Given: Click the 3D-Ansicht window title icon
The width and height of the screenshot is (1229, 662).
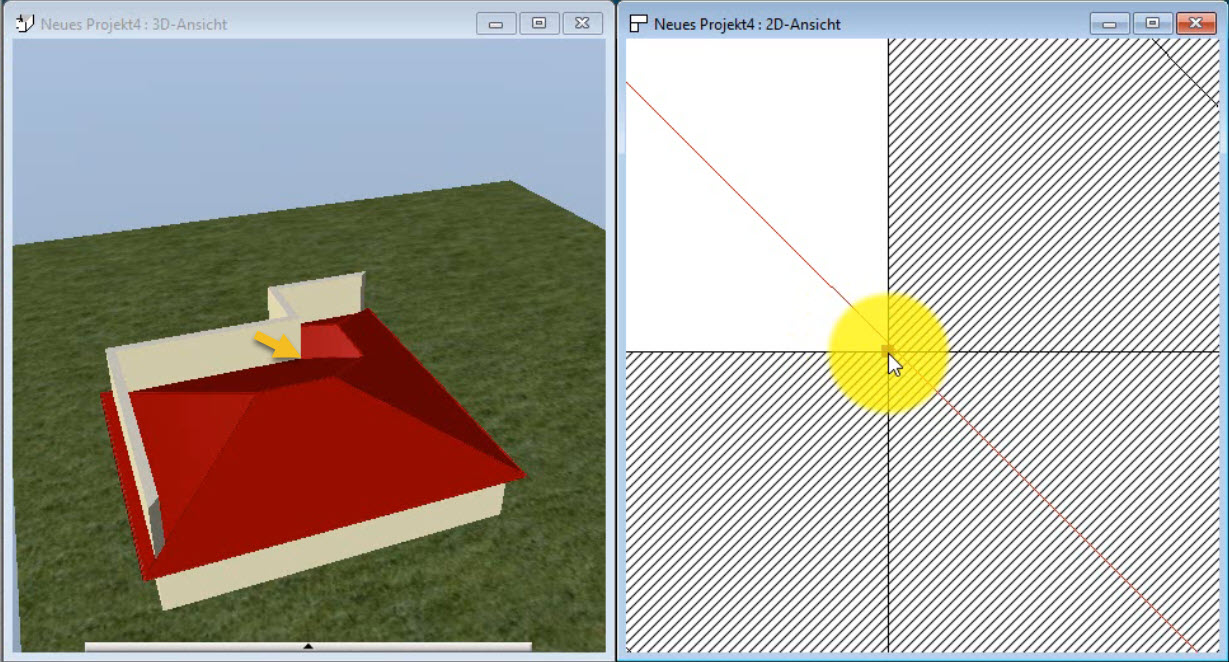Looking at the screenshot, I should click(26, 23).
